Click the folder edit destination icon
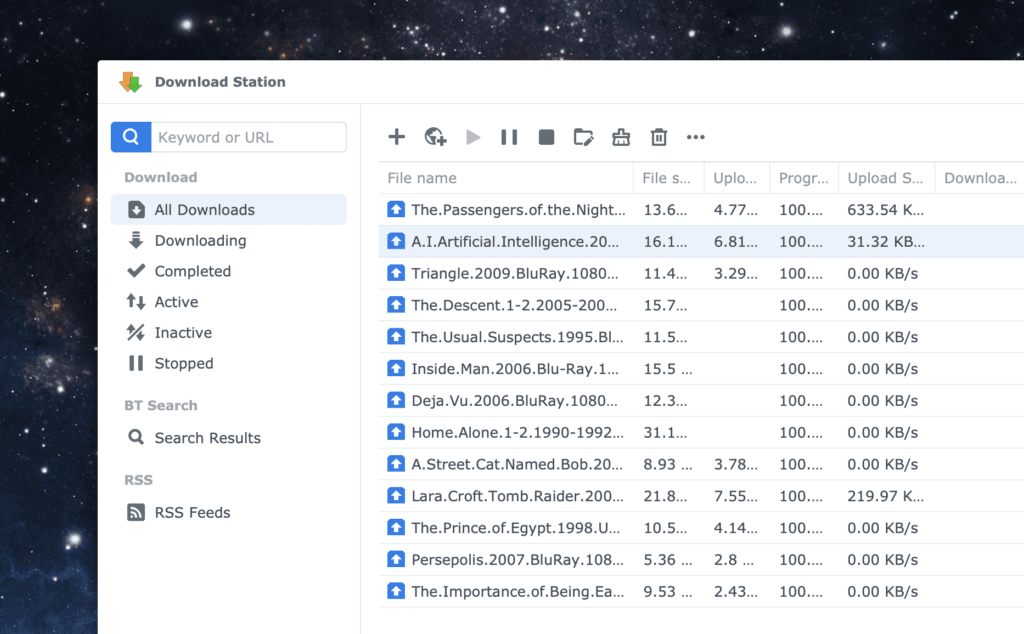The width and height of the screenshot is (1024, 634). [x=583, y=137]
